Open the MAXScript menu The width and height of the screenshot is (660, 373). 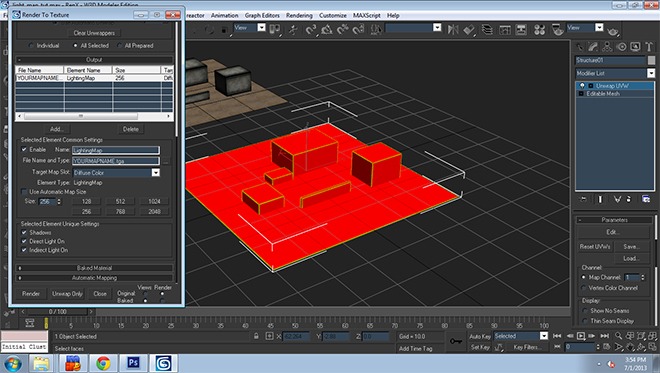tap(366, 16)
